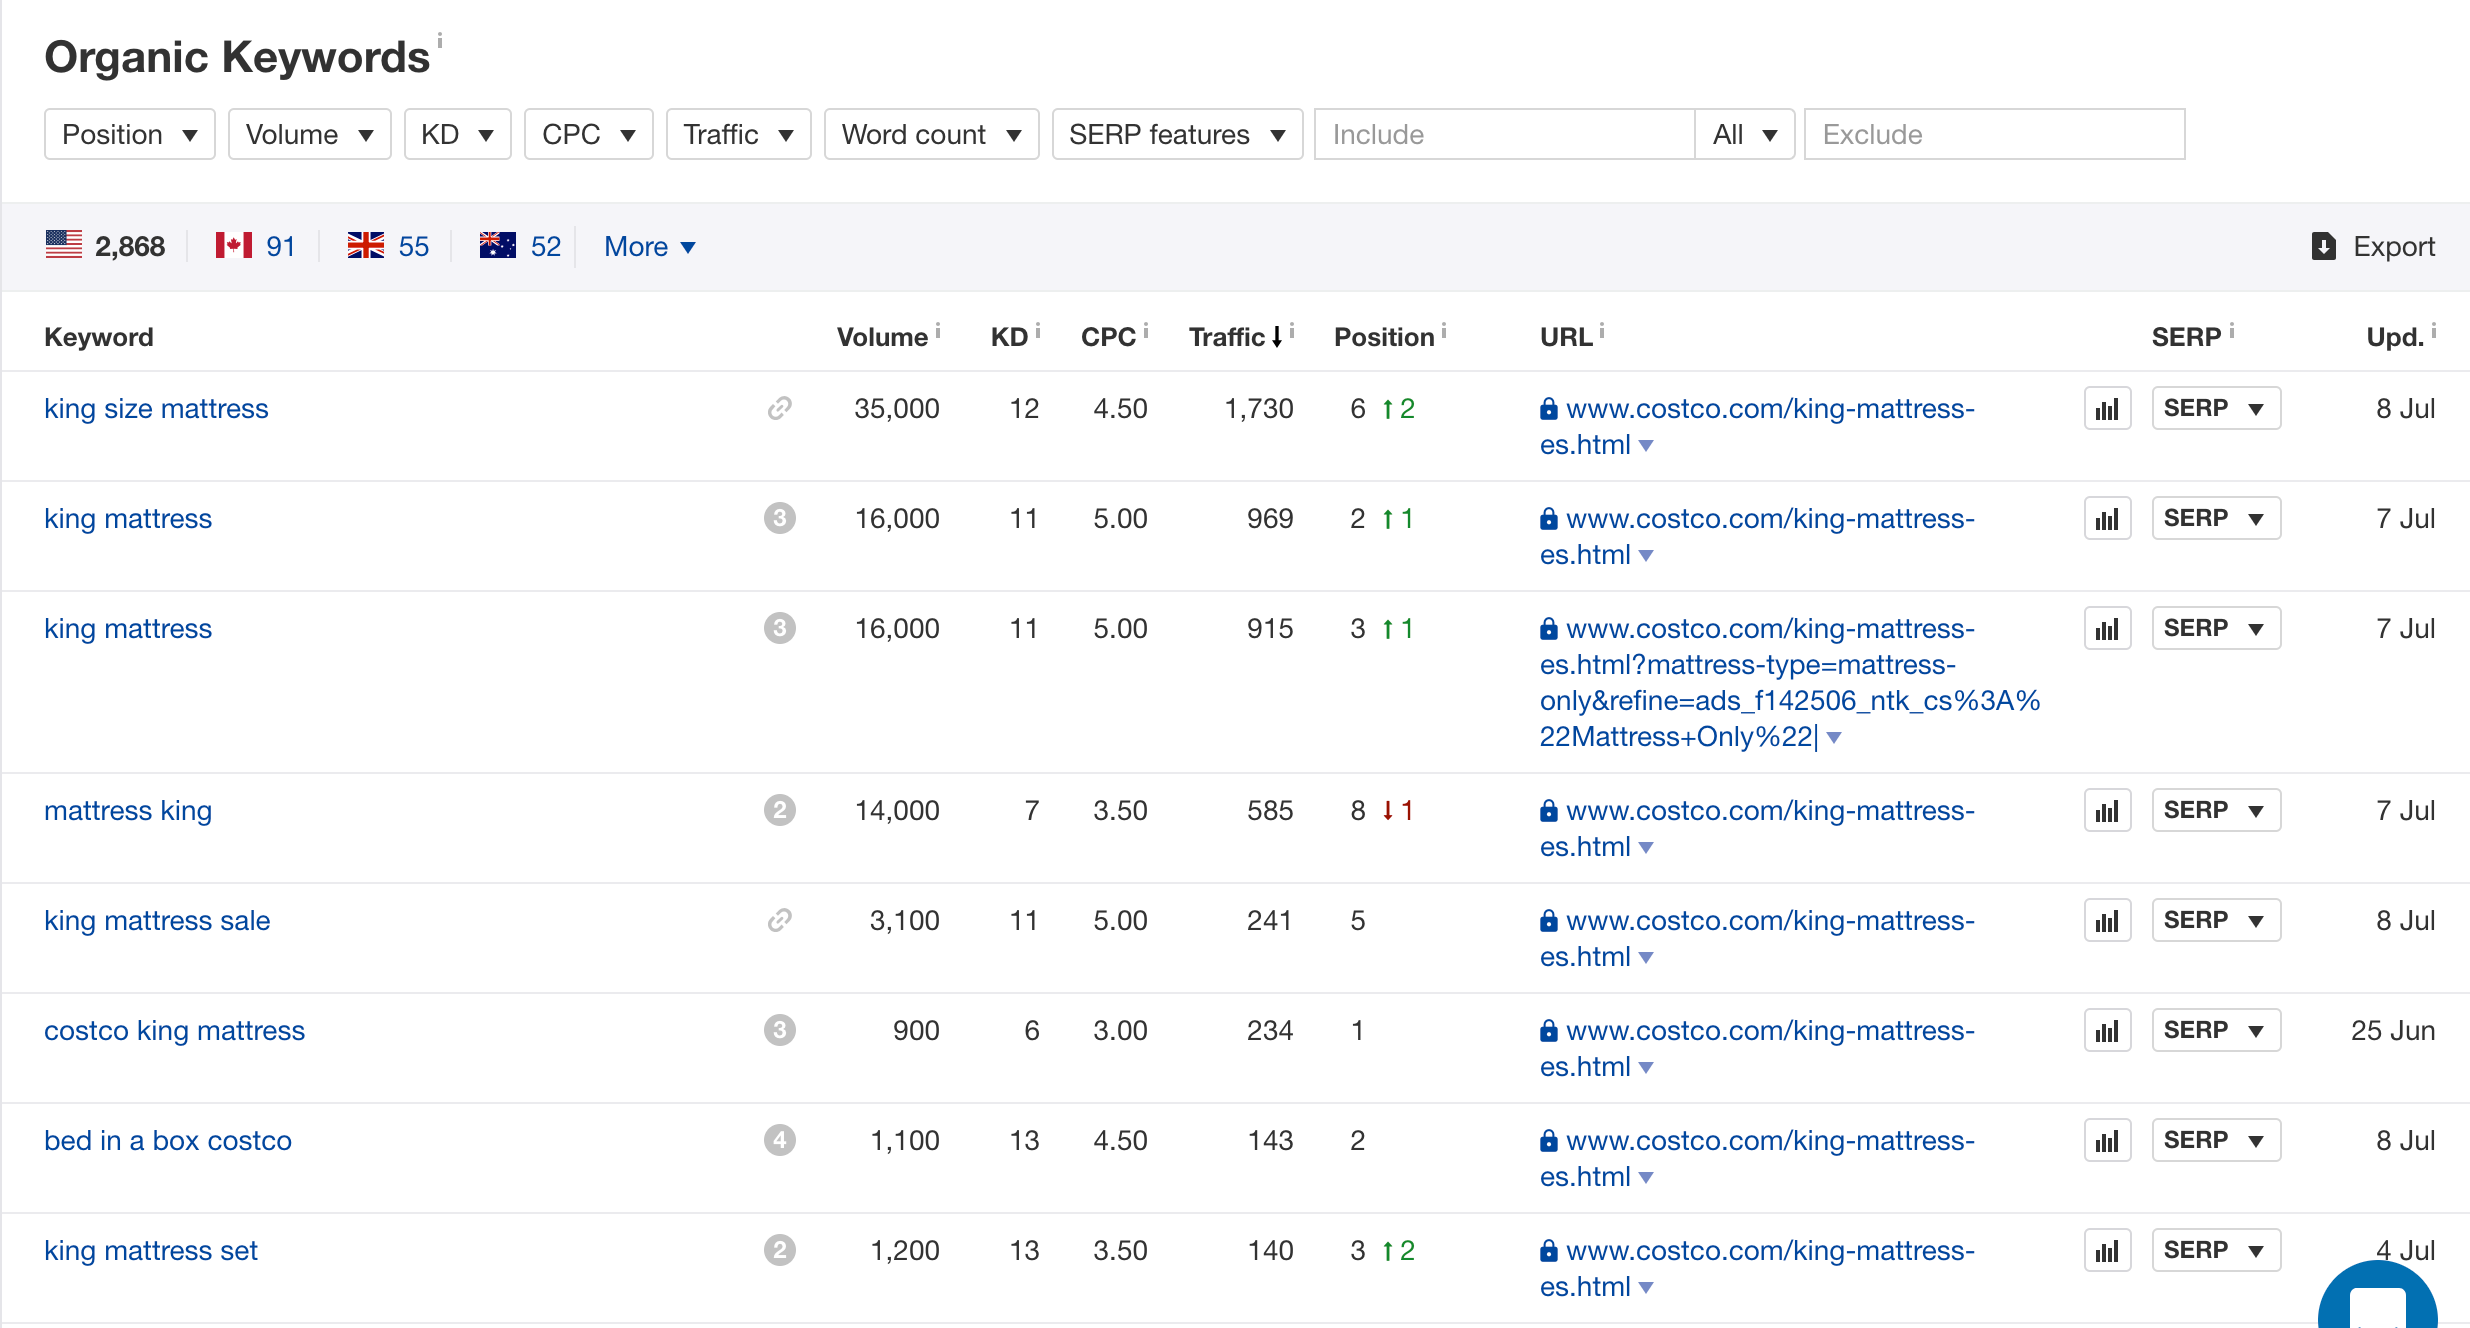Click SERP features badge 2 for king mattress set
This screenshot has width=2470, height=1328.
pyautogui.click(x=780, y=1250)
